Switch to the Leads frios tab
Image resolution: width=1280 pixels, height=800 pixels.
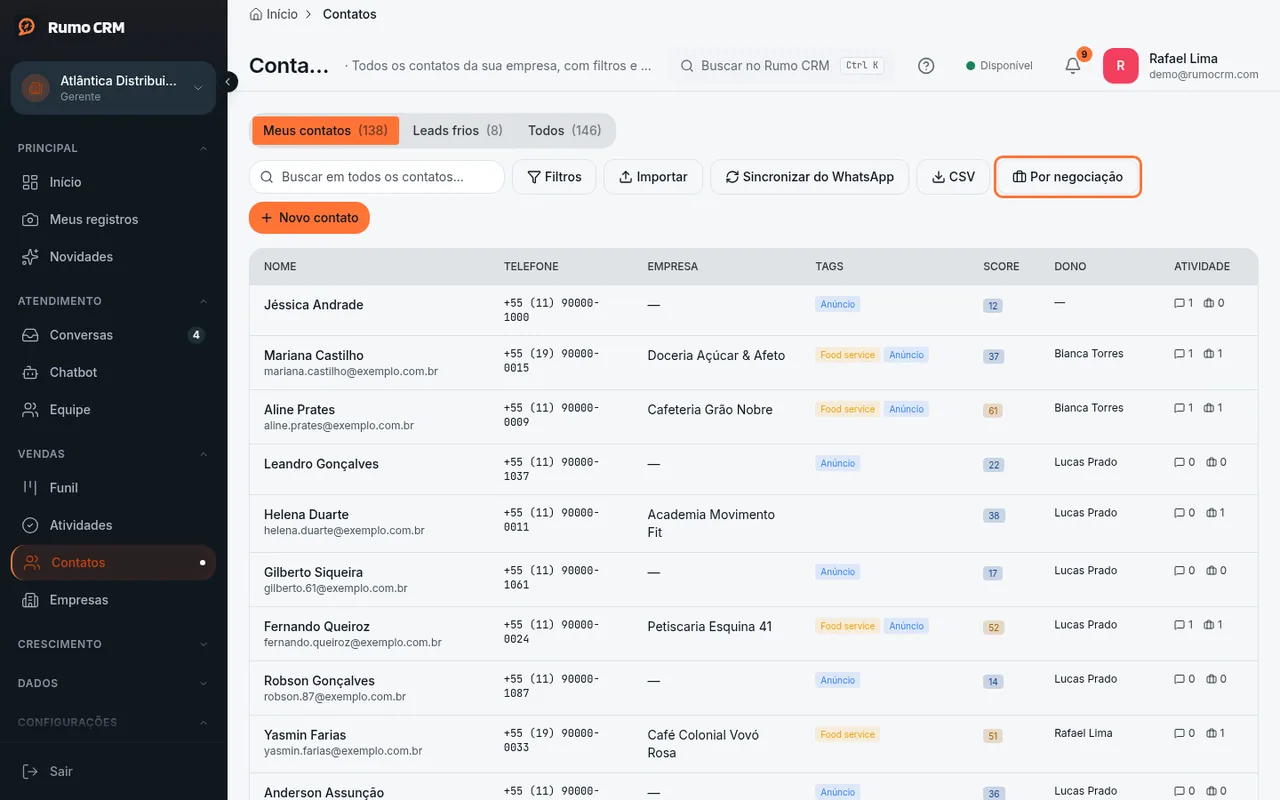[457, 130]
